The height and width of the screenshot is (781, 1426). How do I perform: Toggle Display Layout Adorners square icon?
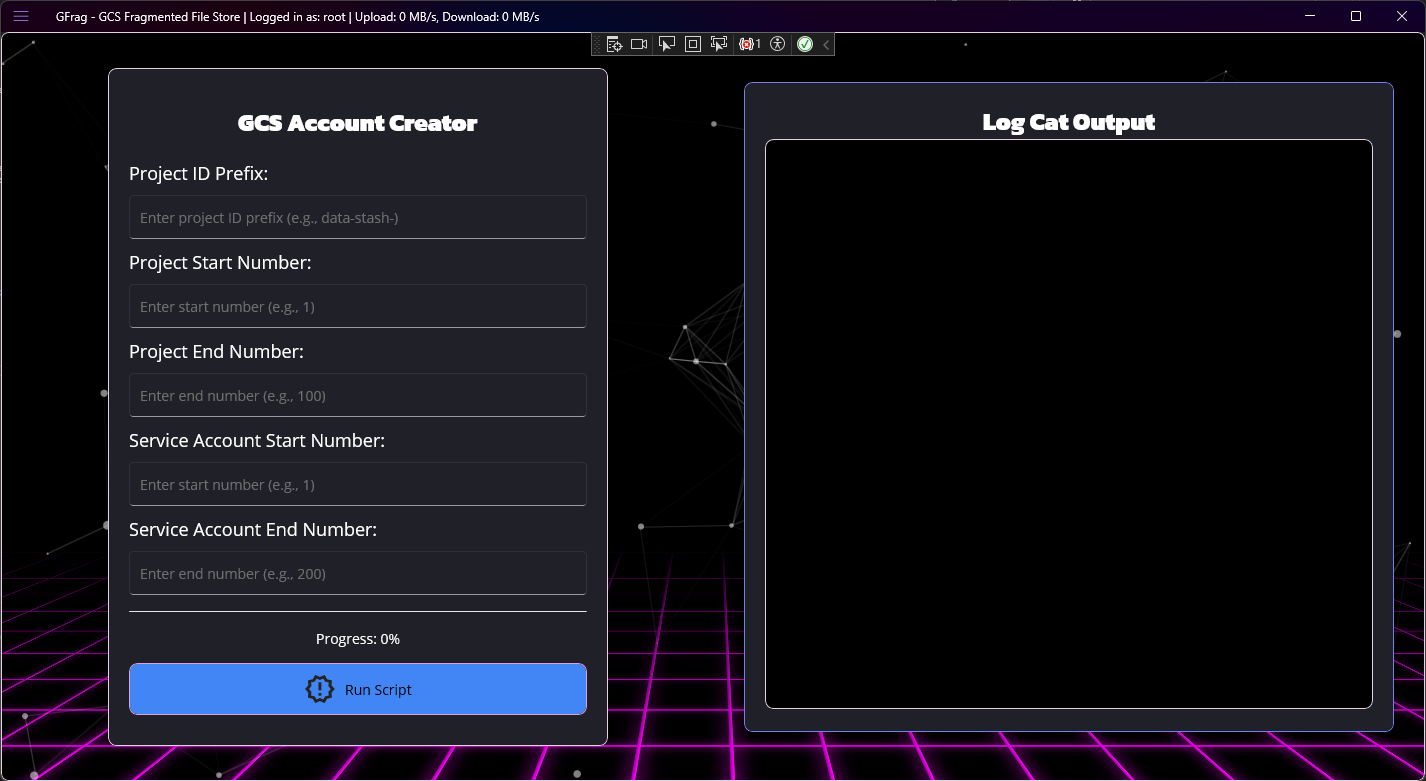pyautogui.click(x=692, y=44)
